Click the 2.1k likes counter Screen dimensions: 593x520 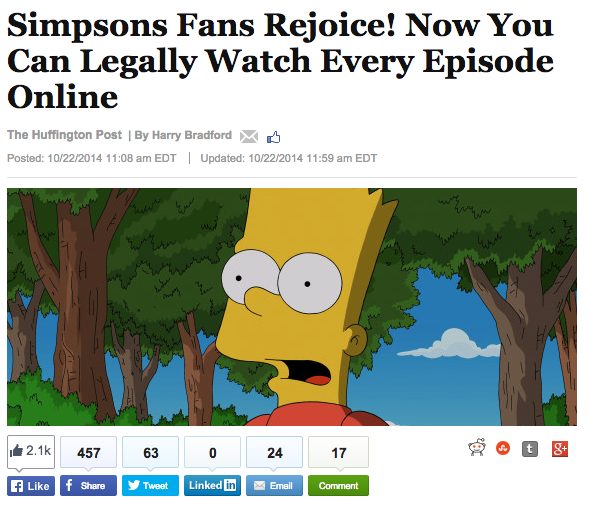(x=31, y=452)
